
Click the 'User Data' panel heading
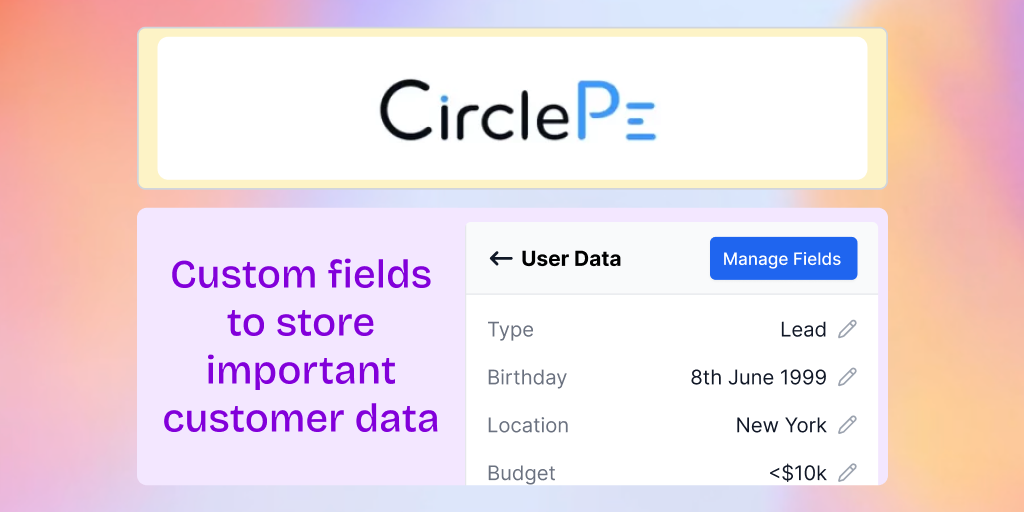point(571,259)
